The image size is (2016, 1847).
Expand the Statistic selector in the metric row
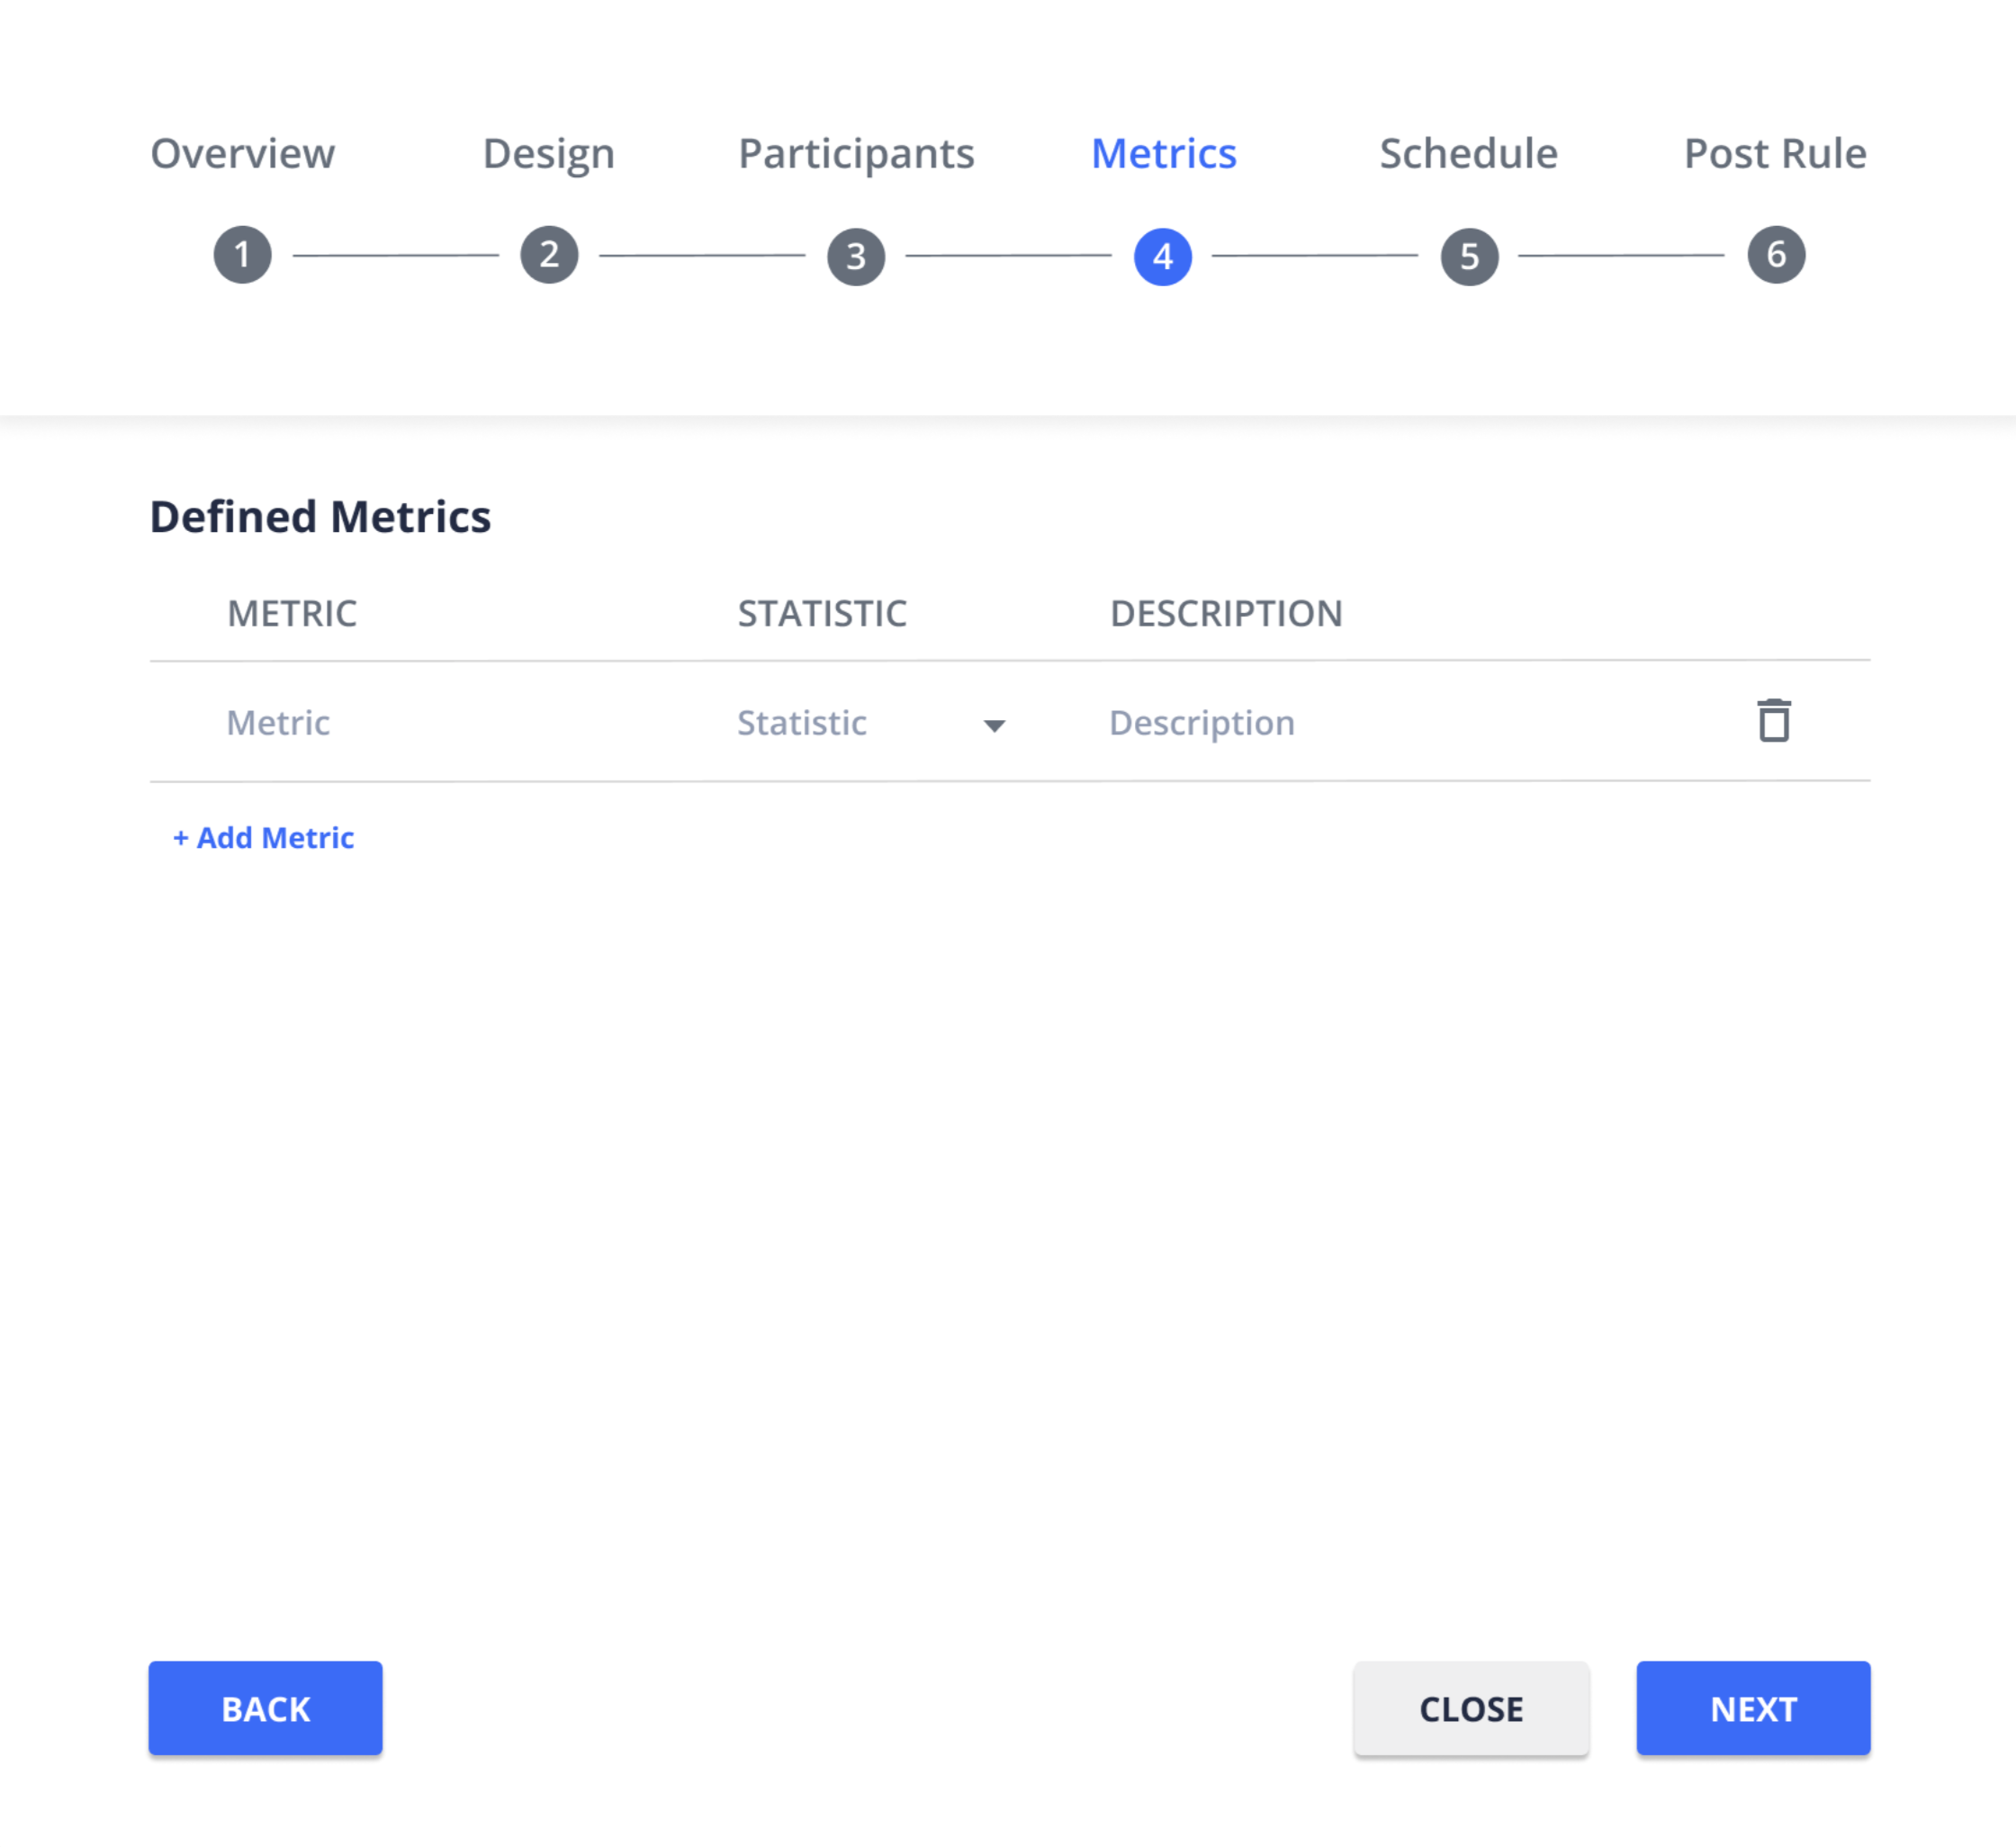click(x=870, y=723)
